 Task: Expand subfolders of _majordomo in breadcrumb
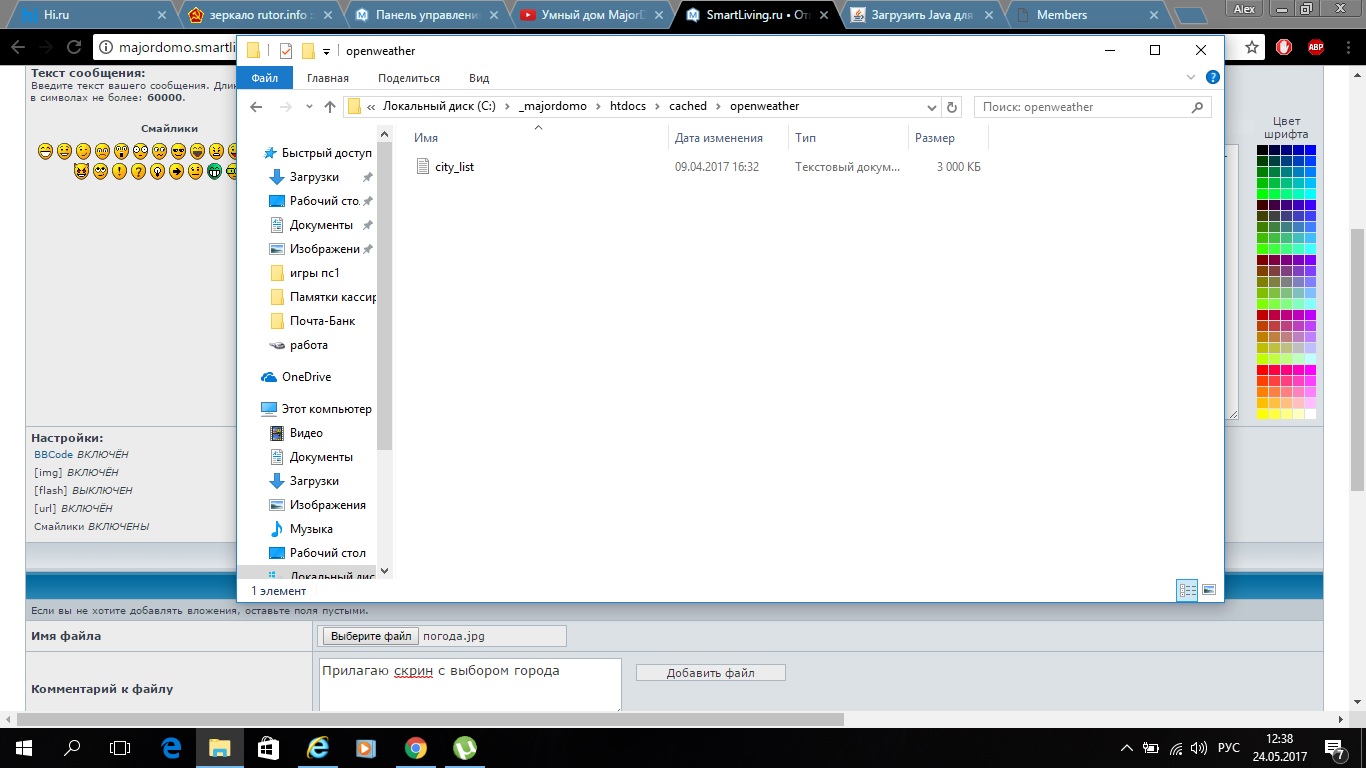598,107
